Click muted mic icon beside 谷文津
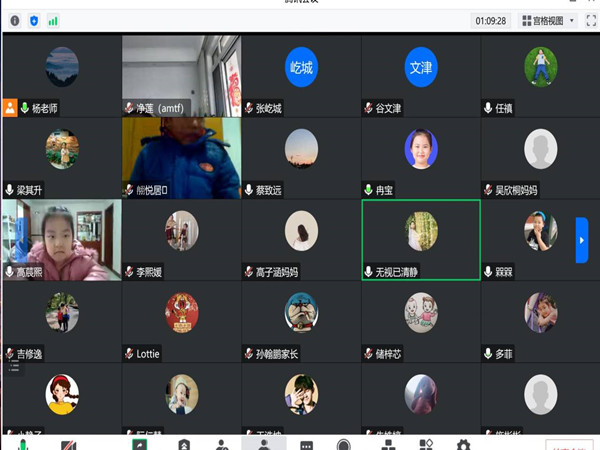 tap(368, 108)
